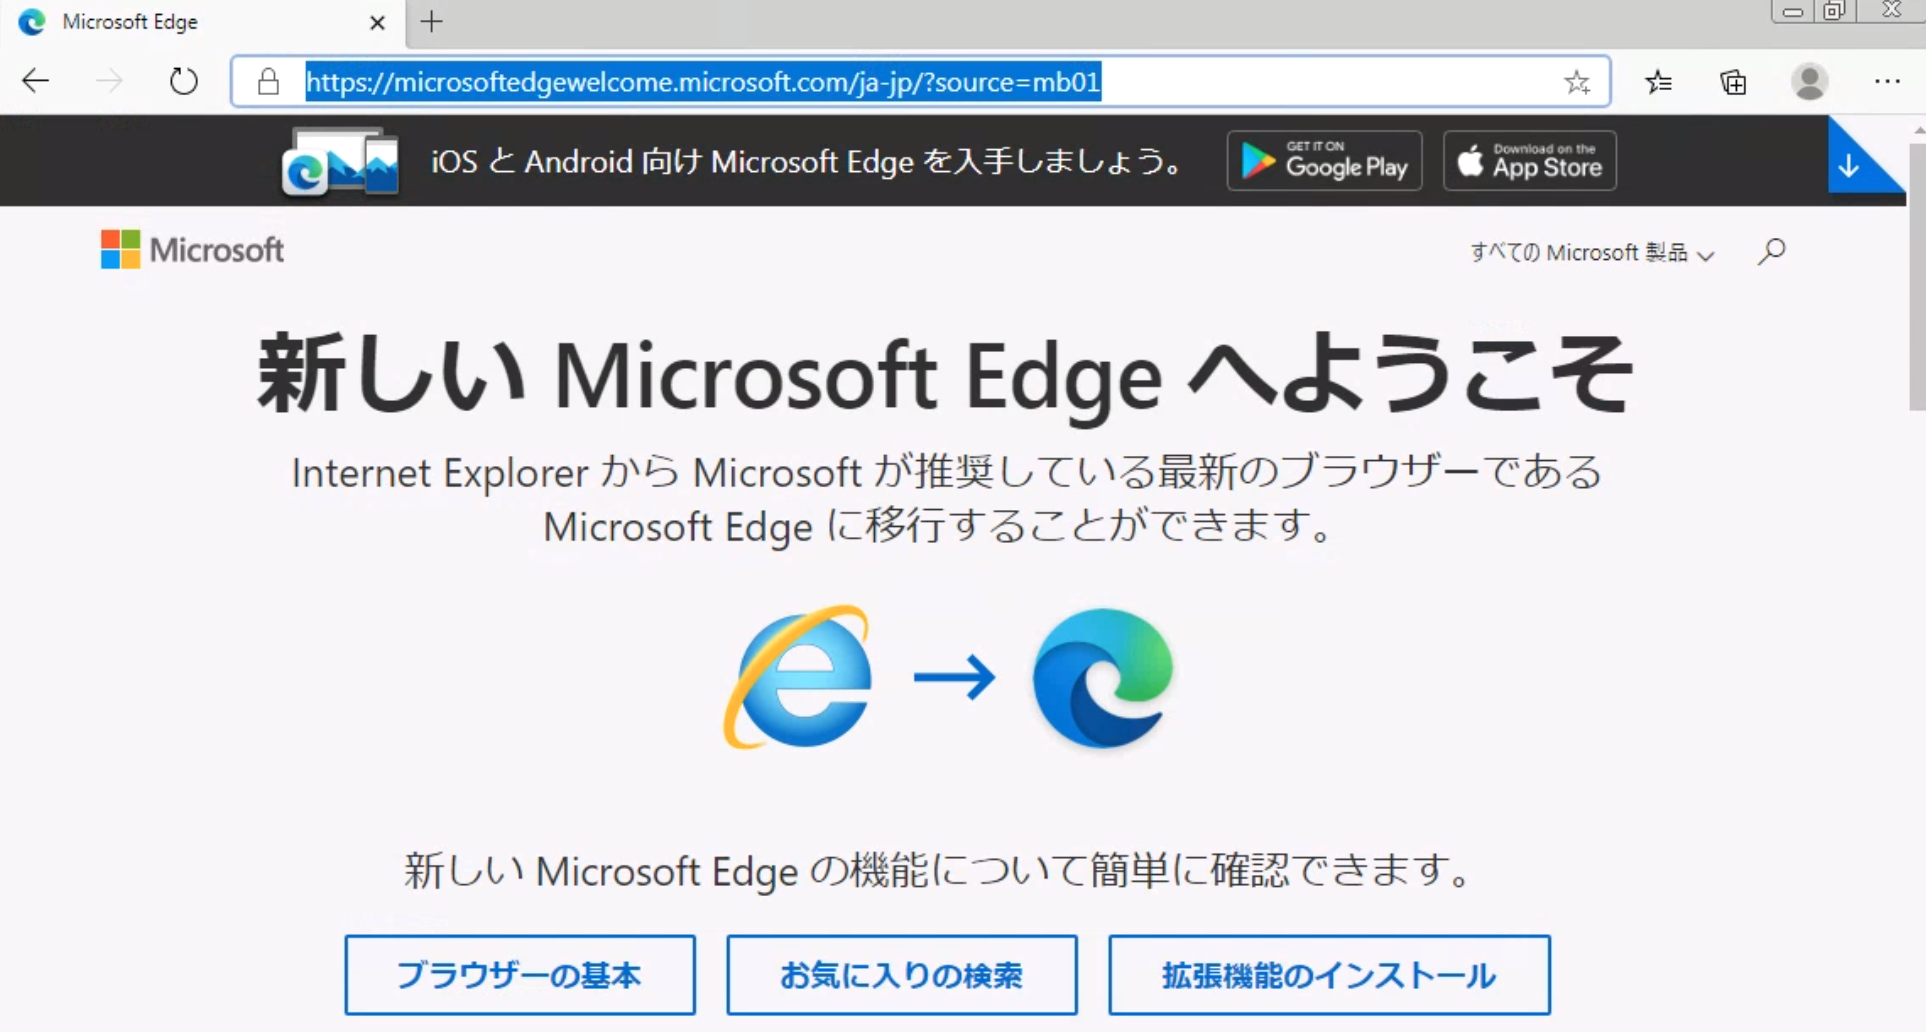Expand すべての Microsoft 製品 dropdown

(x=1592, y=253)
